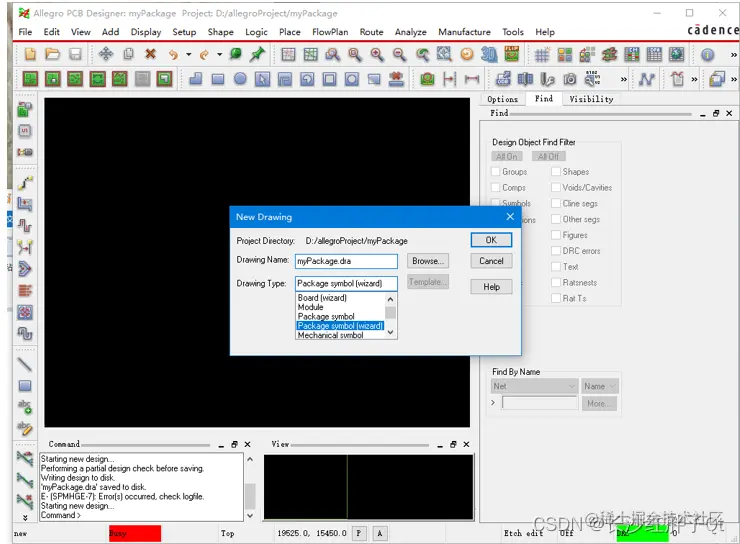The width and height of the screenshot is (740, 544).
Task: Click OK in New Drawing dialog
Action: tap(491, 240)
